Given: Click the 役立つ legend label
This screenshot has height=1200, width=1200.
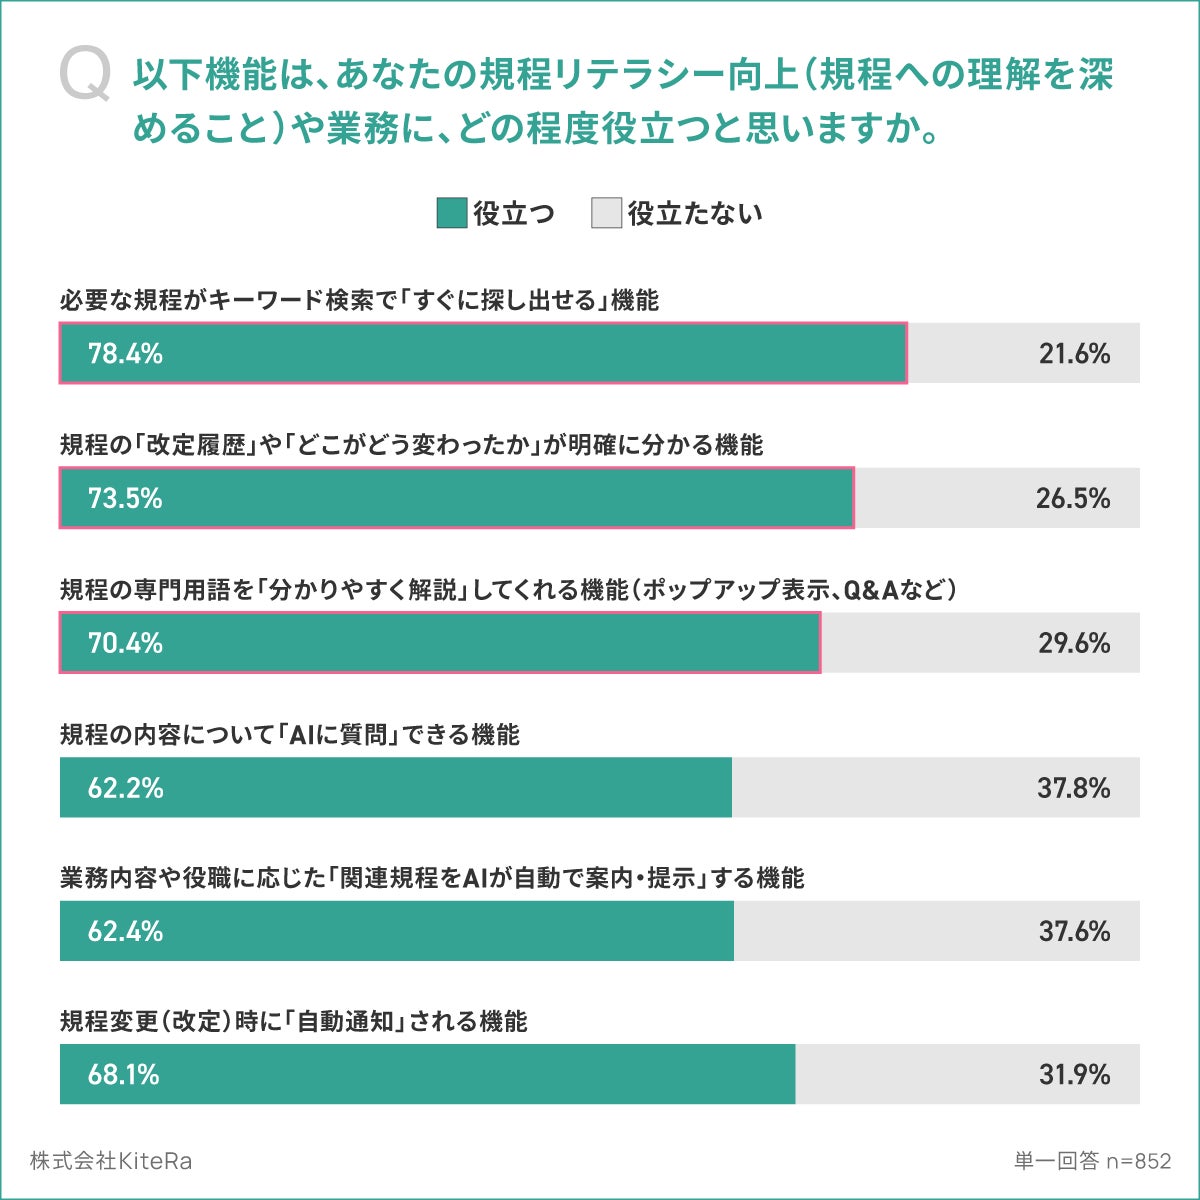Looking at the screenshot, I should coord(513,213).
